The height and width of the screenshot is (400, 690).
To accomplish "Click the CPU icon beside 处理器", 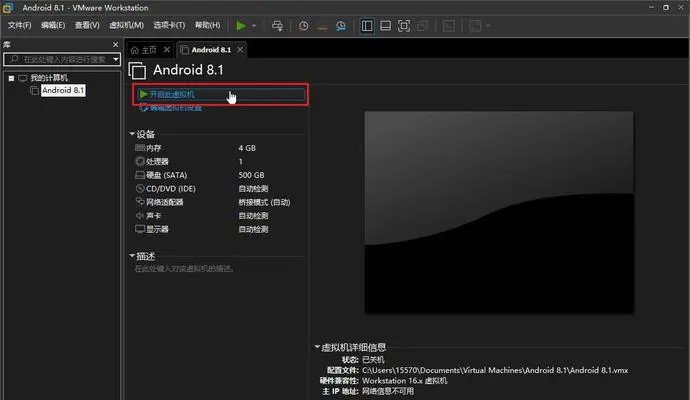I will click(140, 161).
